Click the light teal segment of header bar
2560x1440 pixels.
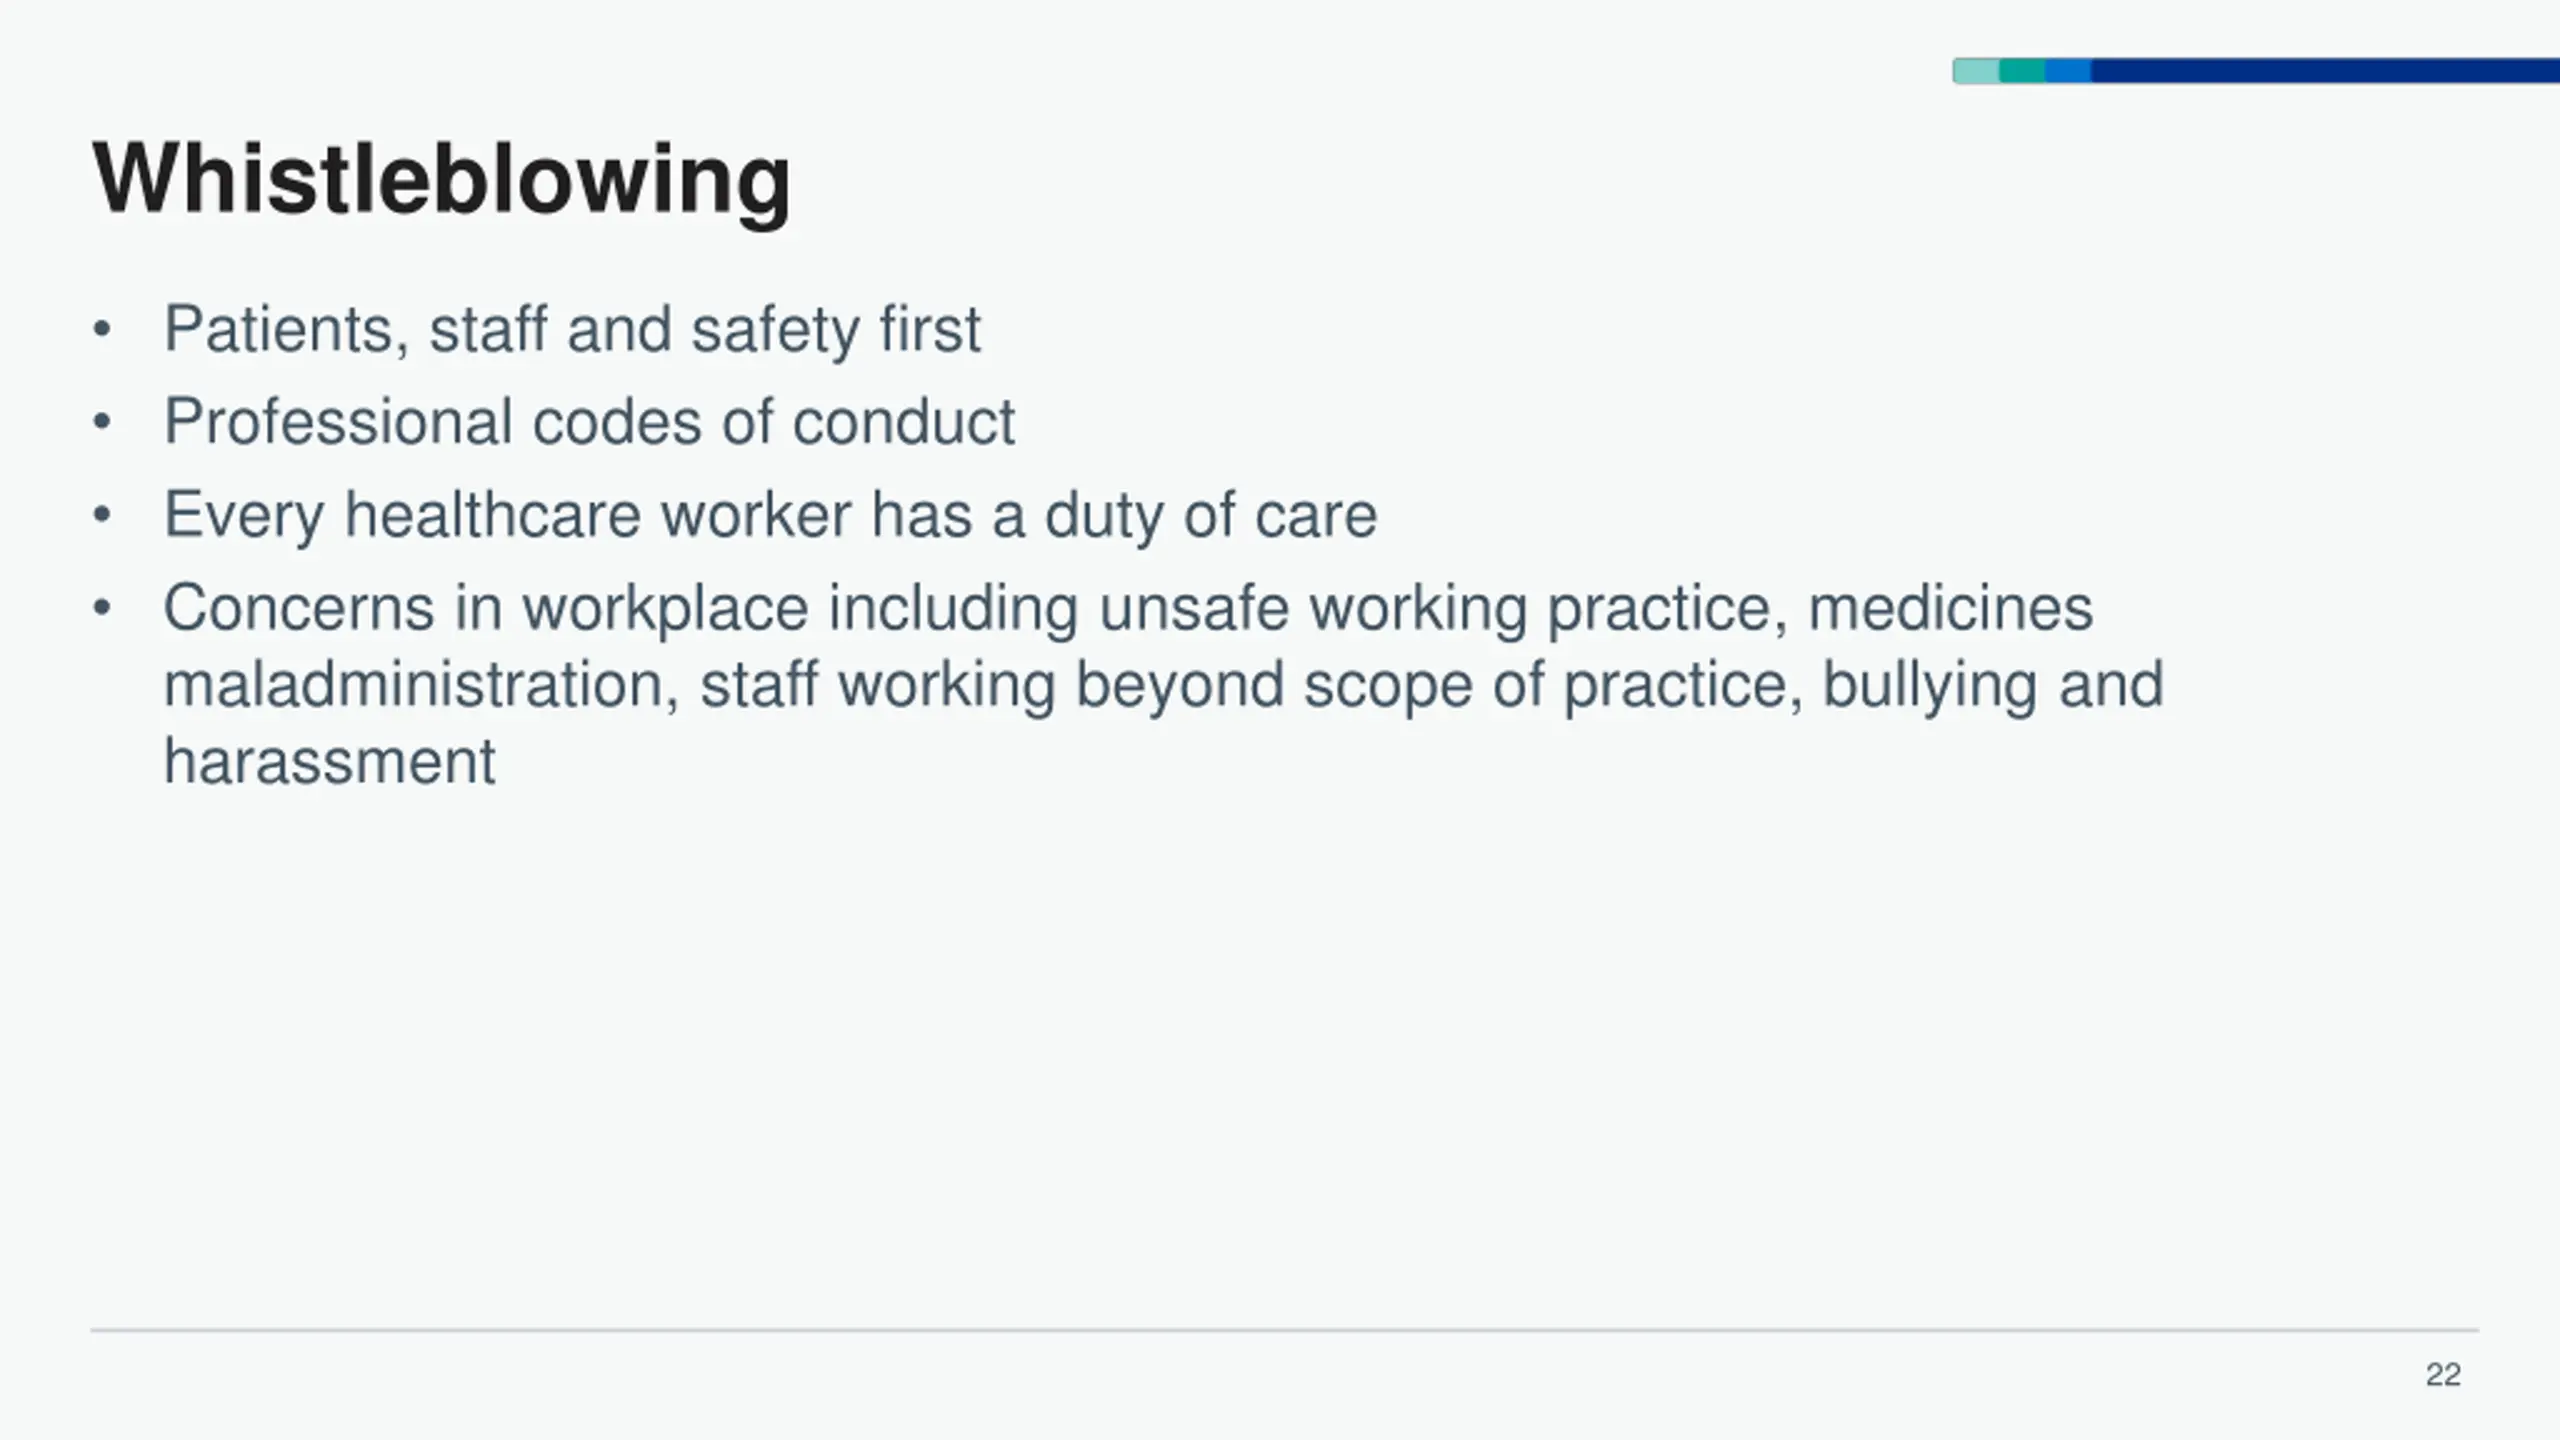coord(1976,71)
